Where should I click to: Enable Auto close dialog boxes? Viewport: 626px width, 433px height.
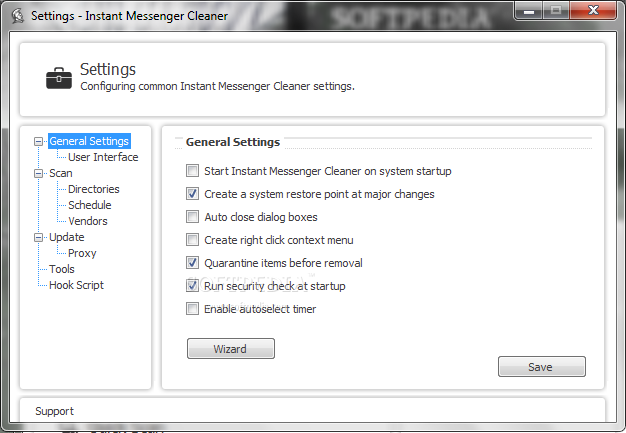[192, 217]
